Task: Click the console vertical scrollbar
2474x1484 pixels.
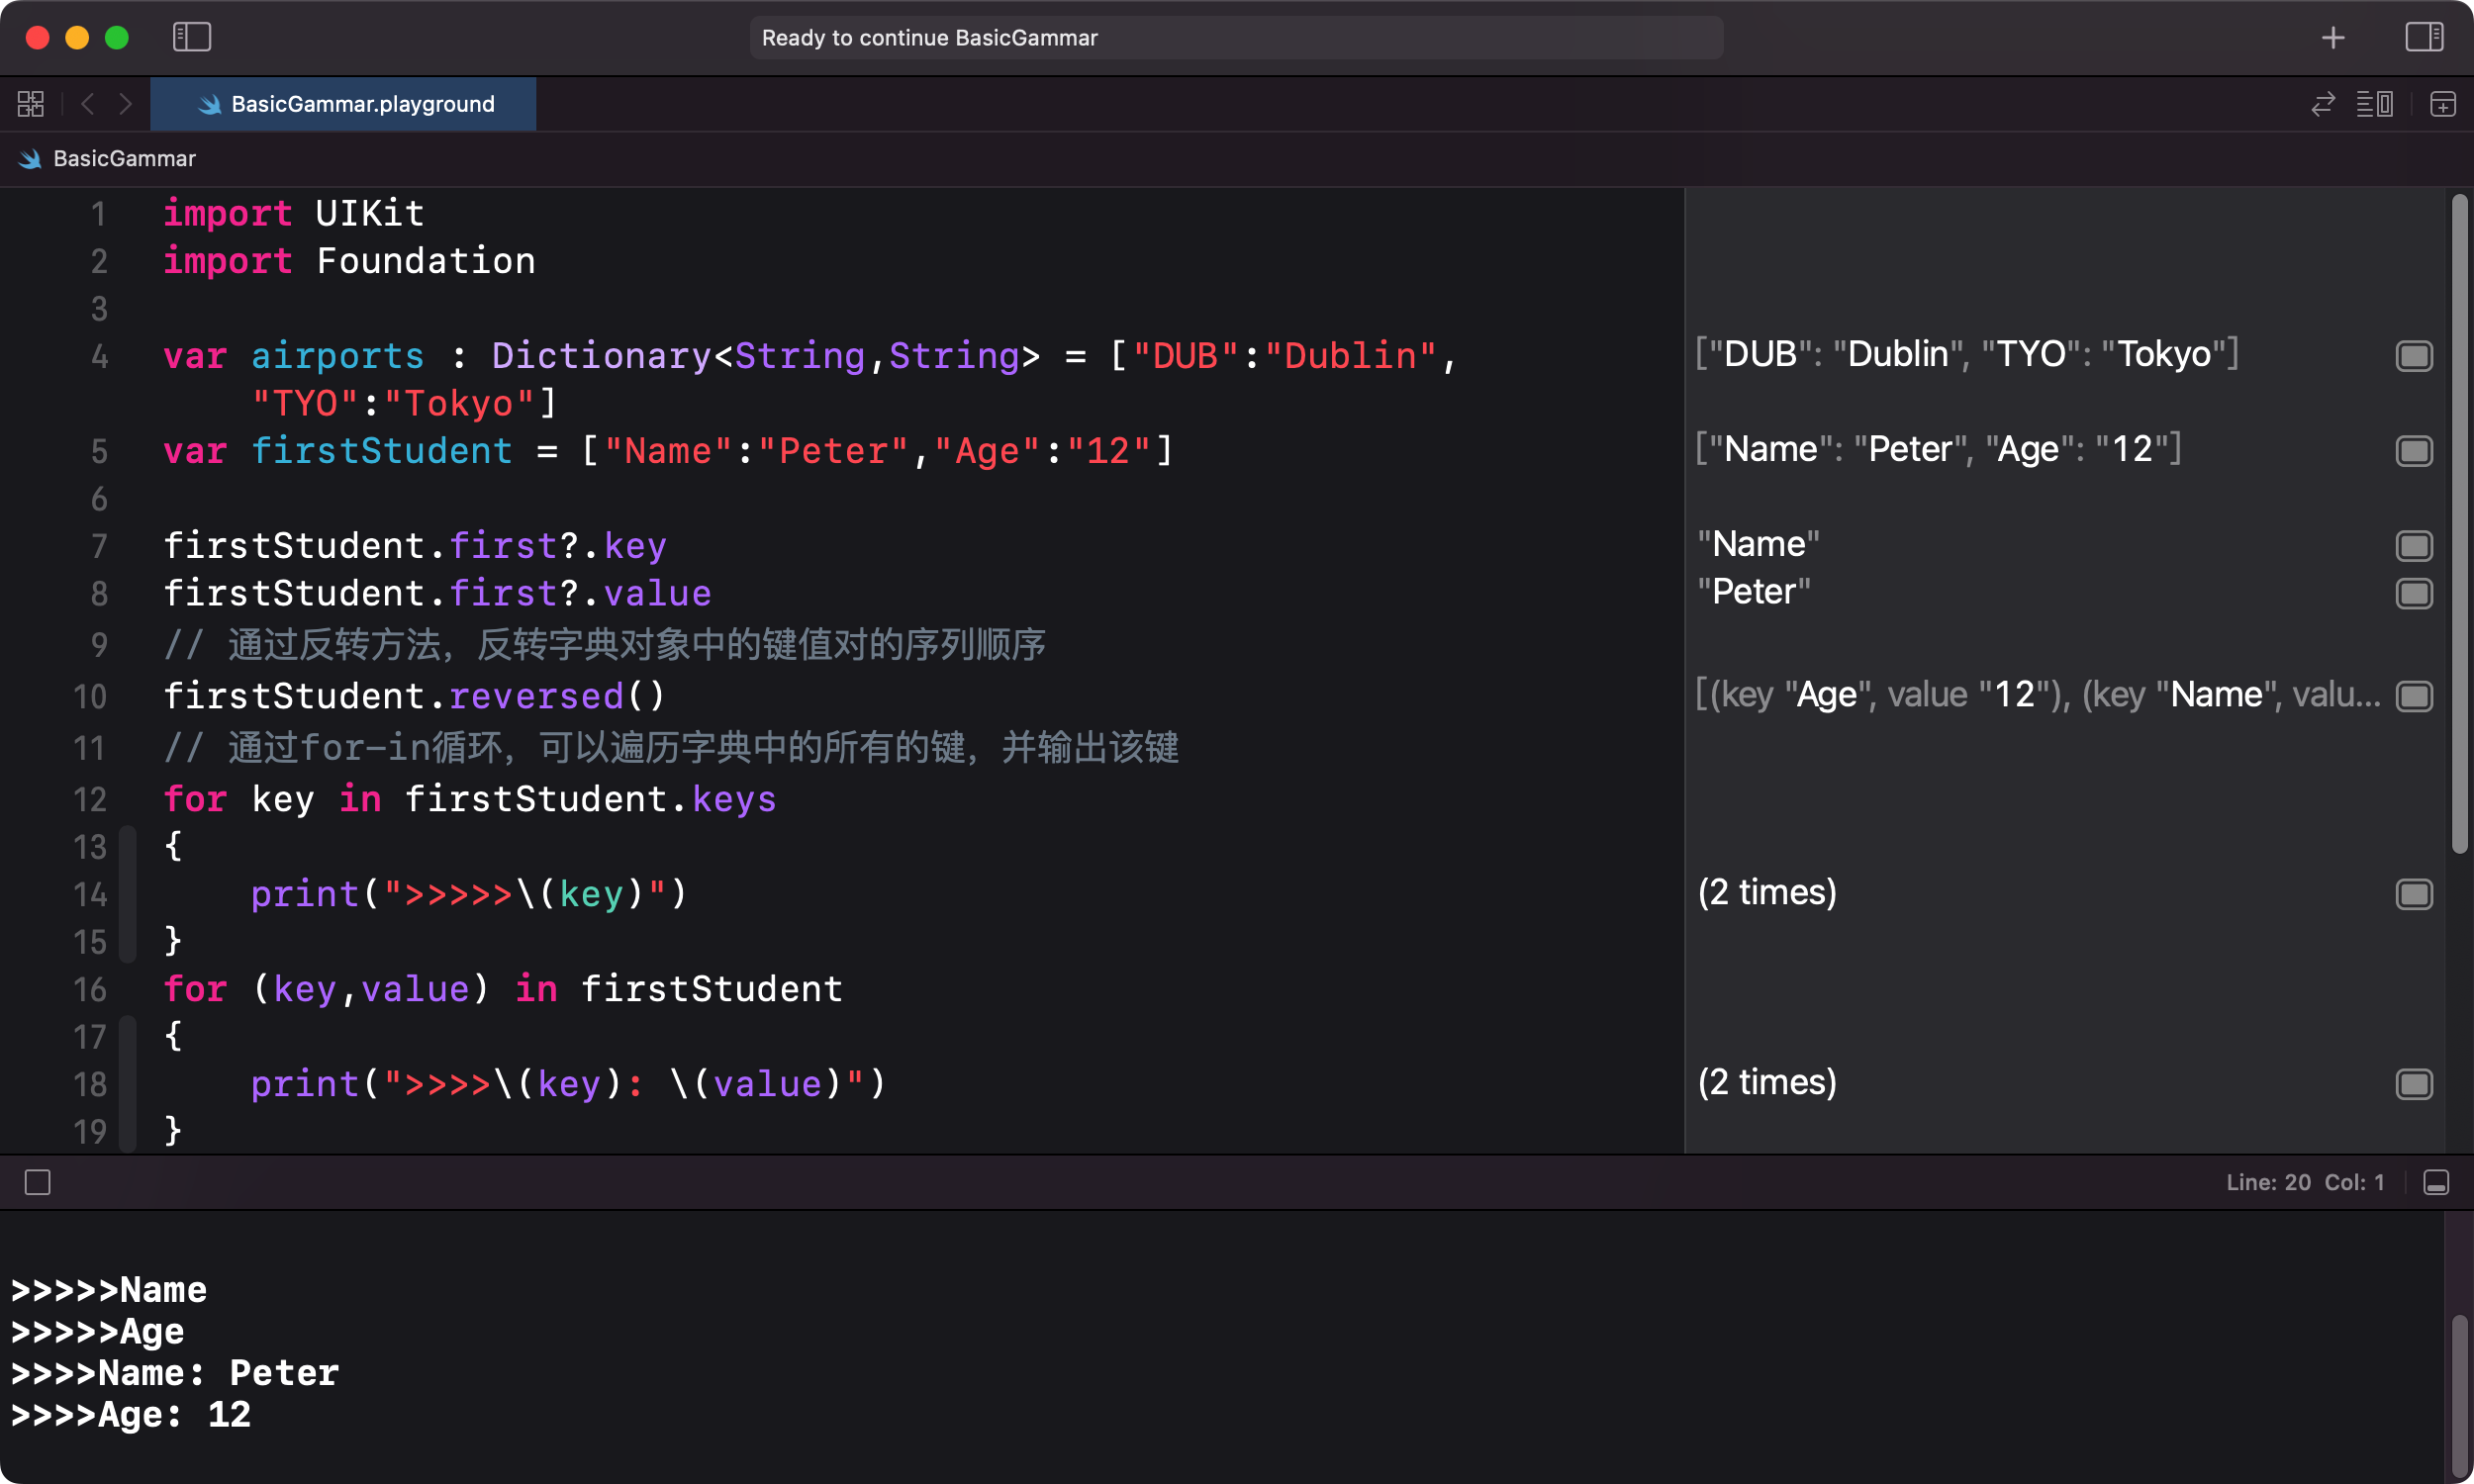Action: (2460, 1397)
